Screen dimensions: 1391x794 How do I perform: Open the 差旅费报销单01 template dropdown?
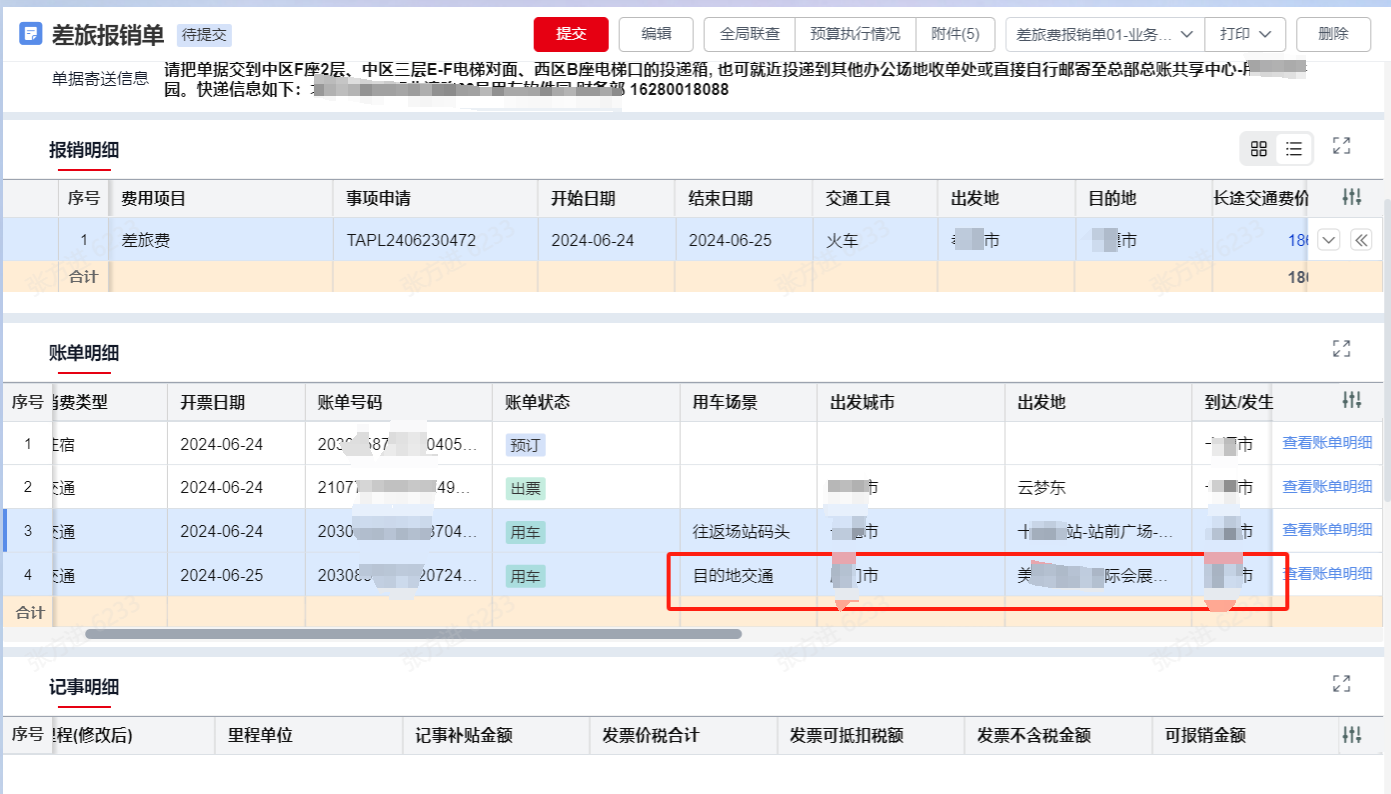click(x=1104, y=34)
